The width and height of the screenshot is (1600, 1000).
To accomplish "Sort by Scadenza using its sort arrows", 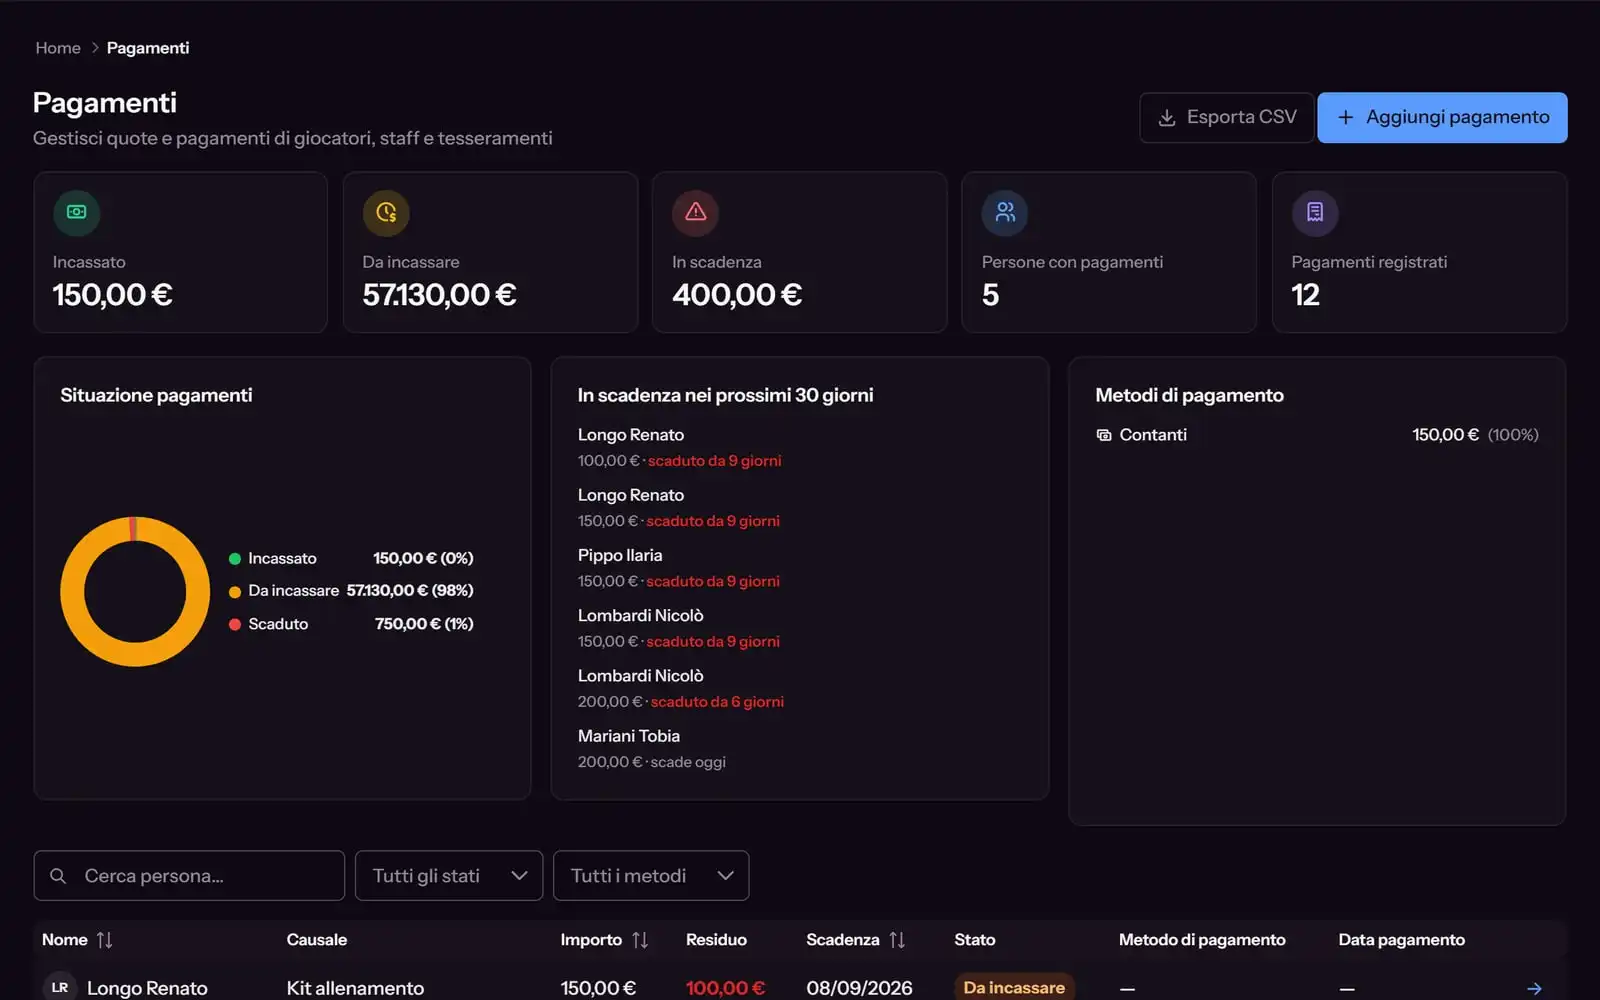I will (897, 940).
